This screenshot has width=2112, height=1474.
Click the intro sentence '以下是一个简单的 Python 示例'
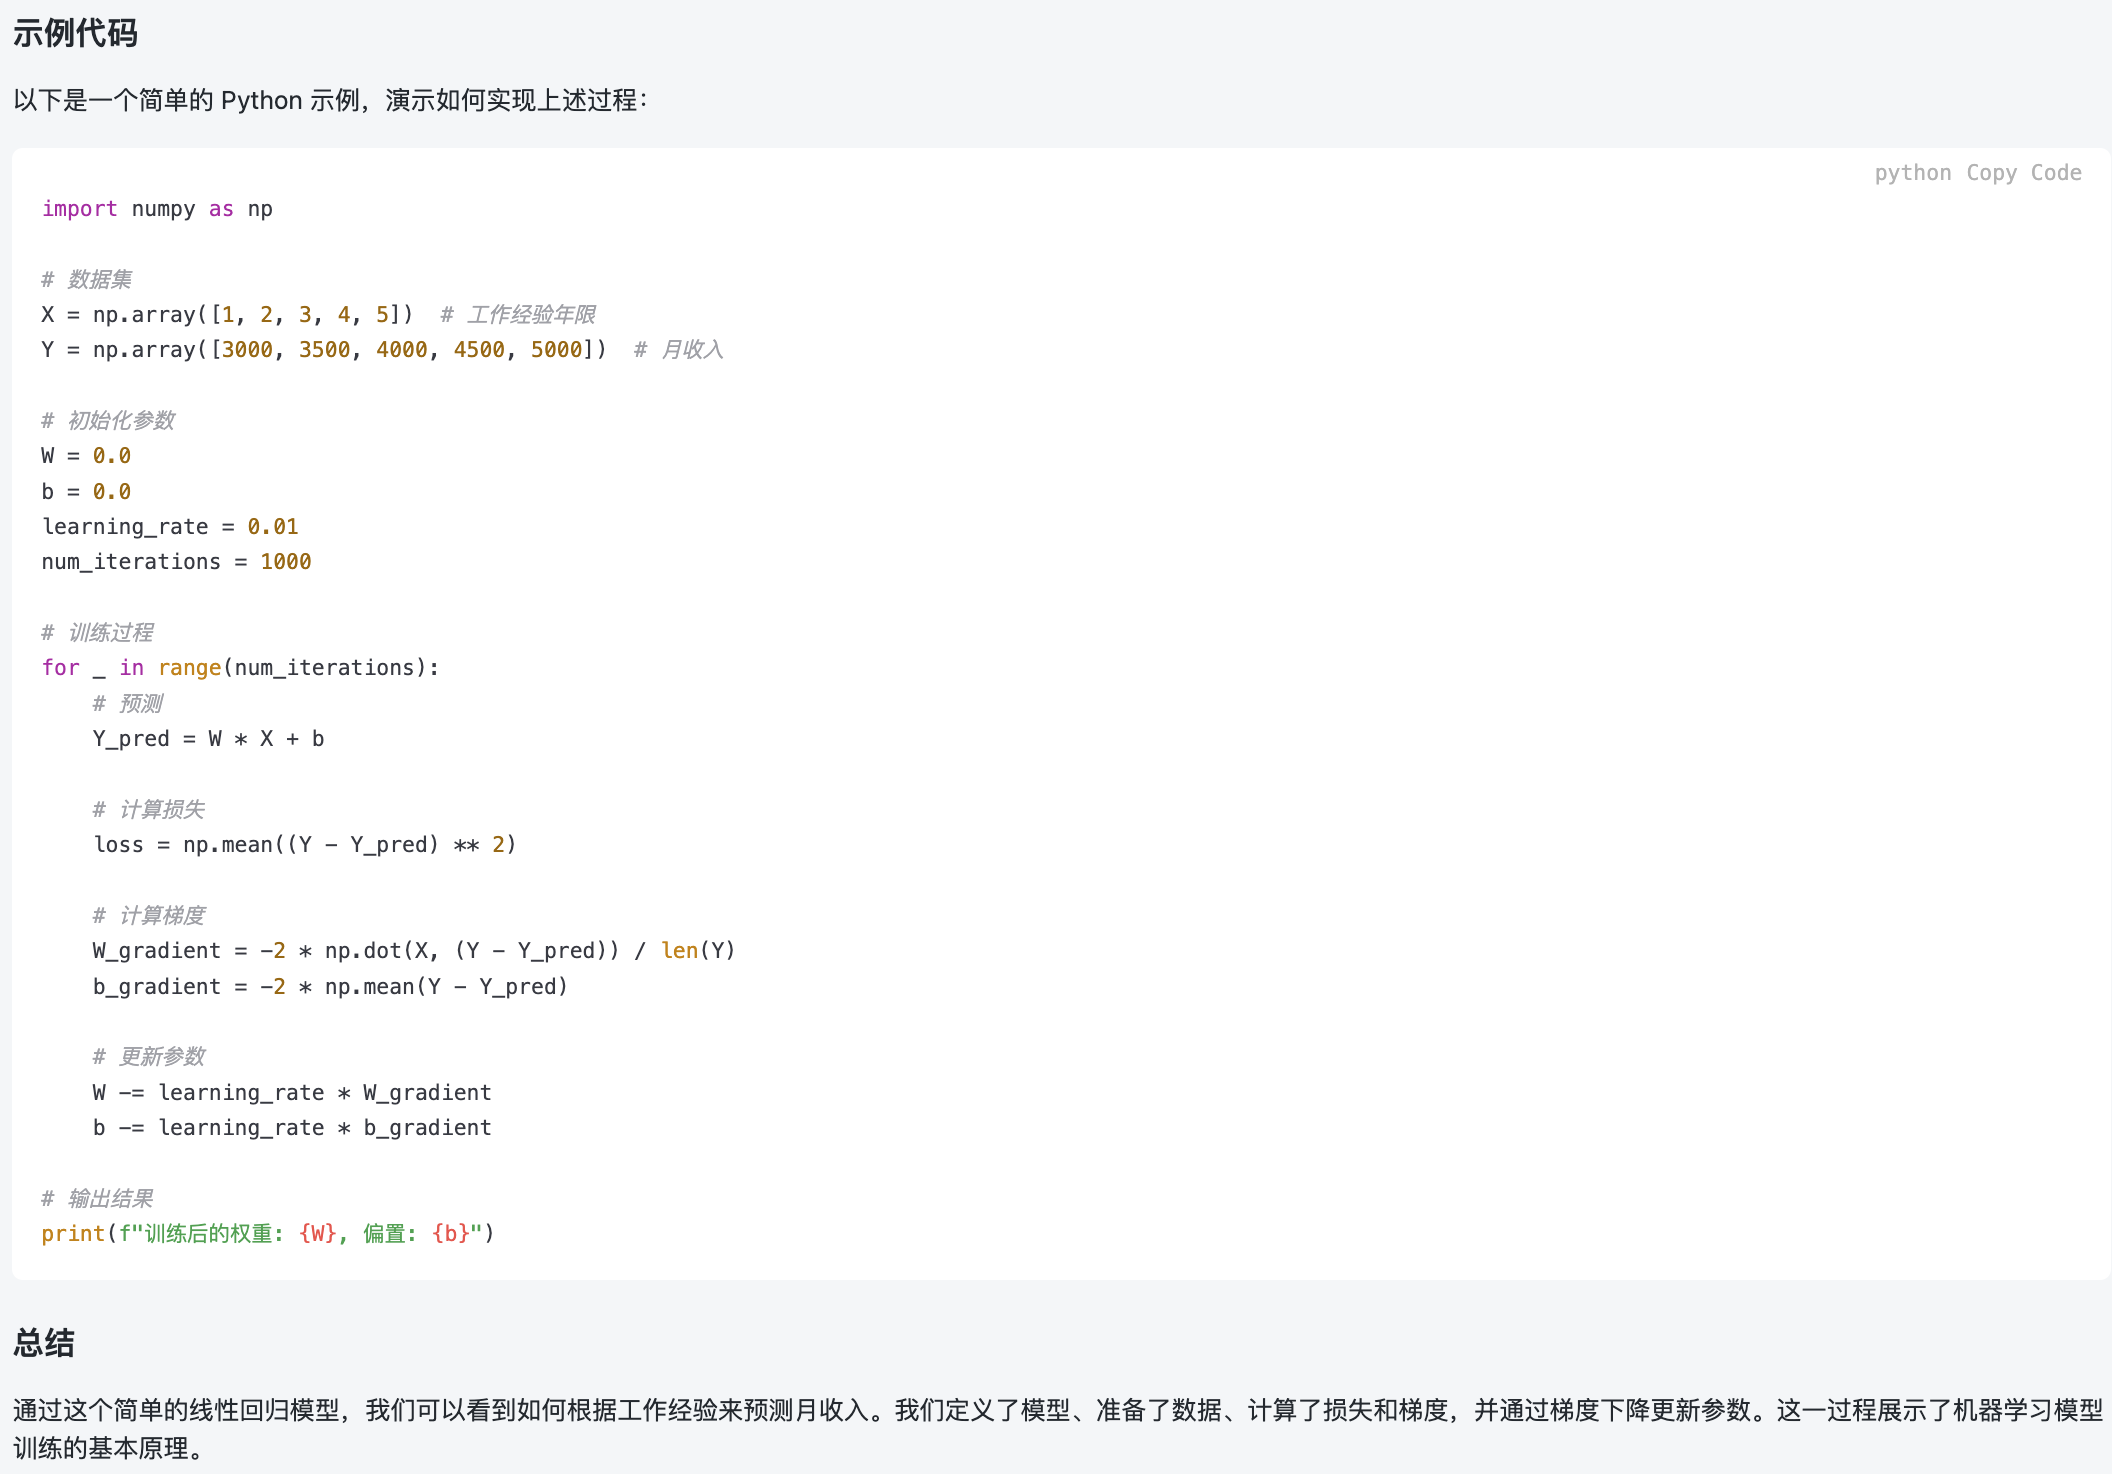331,100
